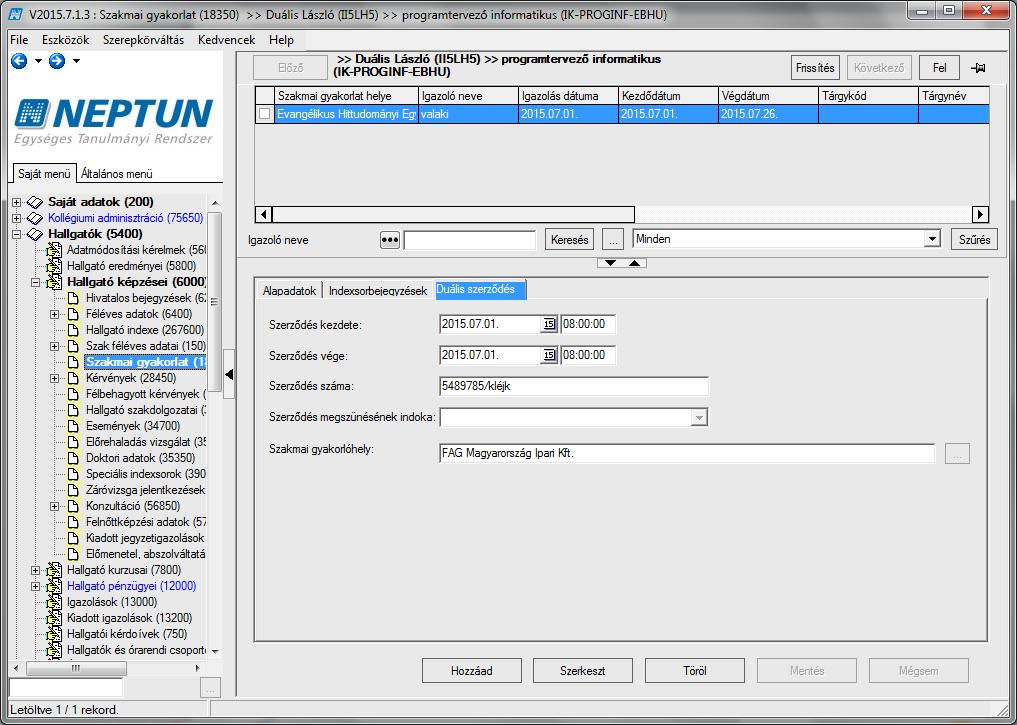Open the Kedvencek menu
The width and height of the screenshot is (1017, 725).
click(x=226, y=40)
